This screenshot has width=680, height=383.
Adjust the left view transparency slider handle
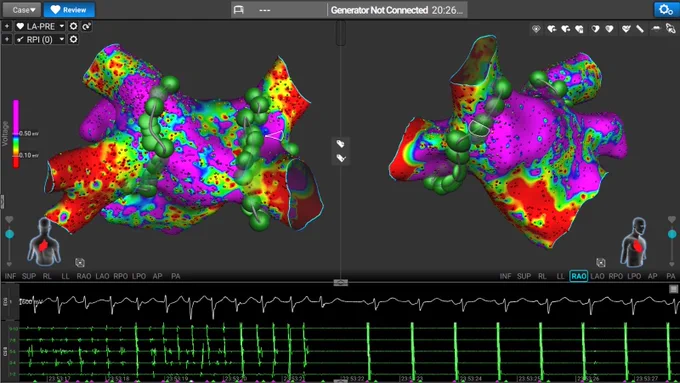pyautogui.click(x=9, y=234)
